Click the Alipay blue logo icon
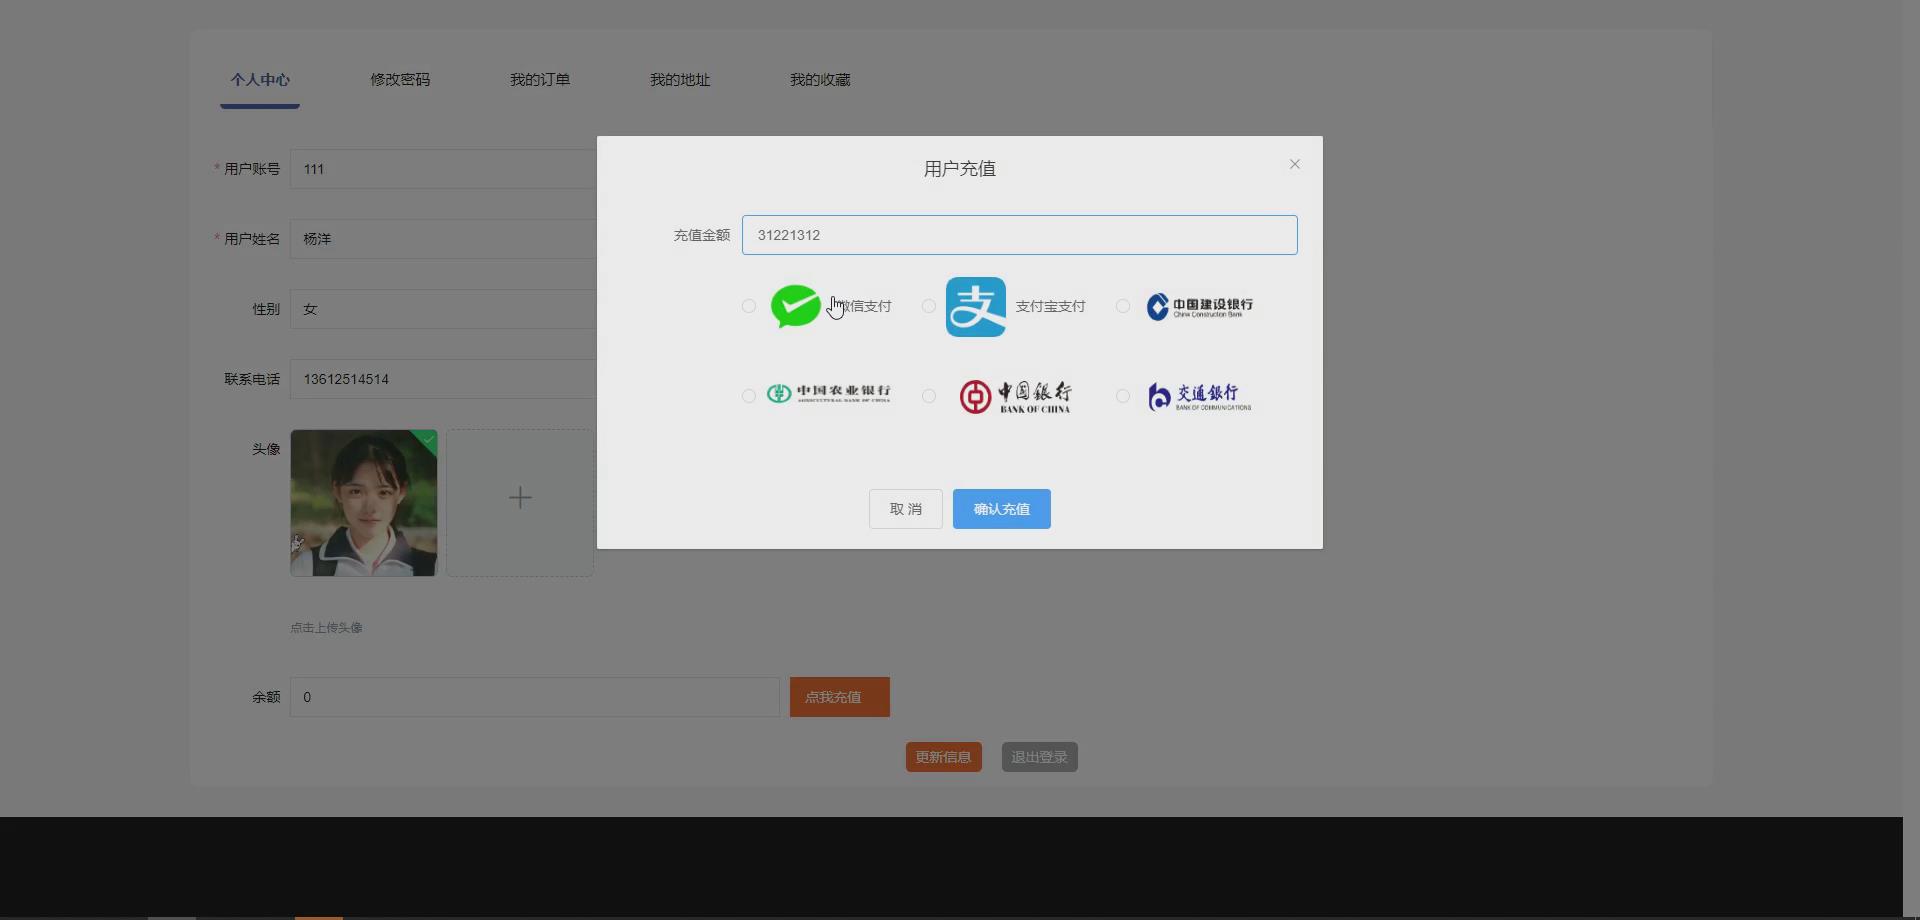Screen dimensions: 1920x920 click(x=975, y=306)
